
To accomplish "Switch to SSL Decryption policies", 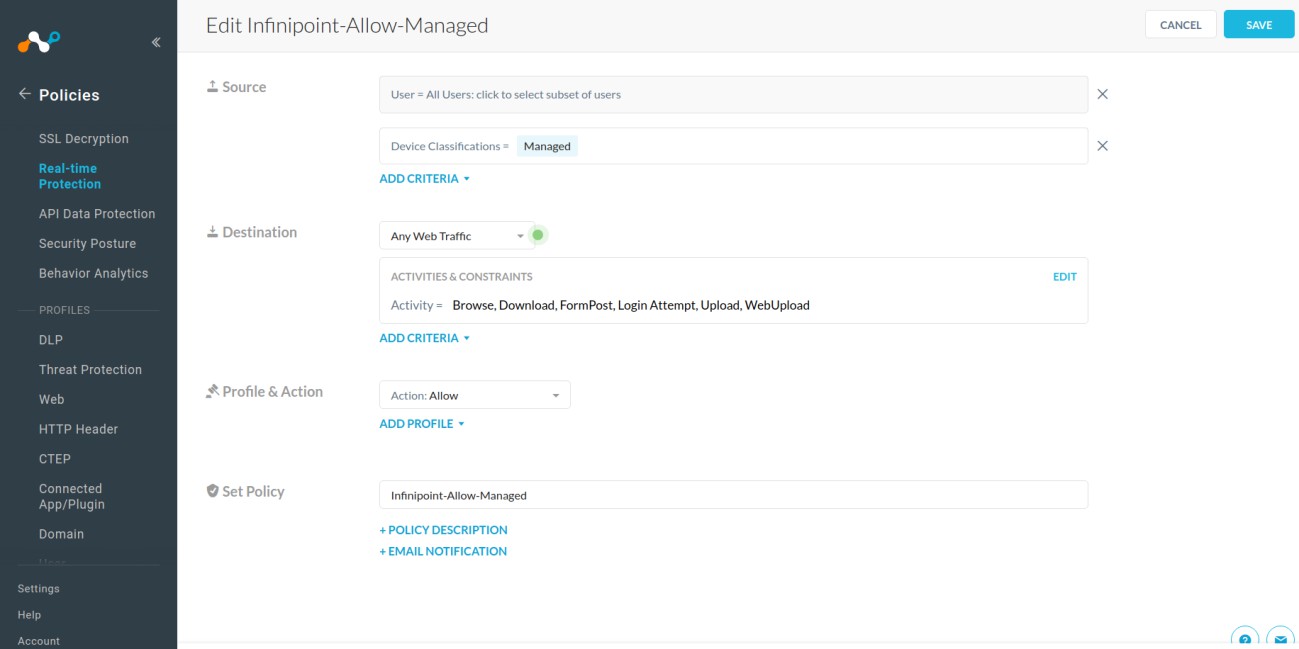I will (x=84, y=138).
